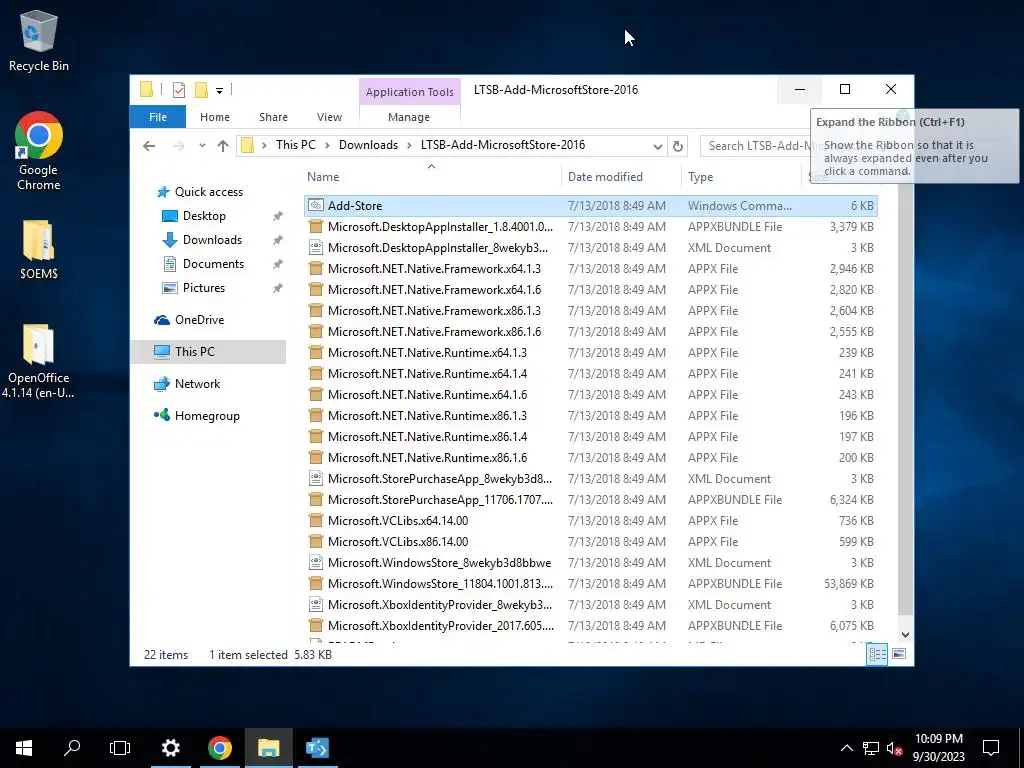Click the New Folder icon in title bar
The width and height of the screenshot is (1024, 768).
click(x=201, y=90)
